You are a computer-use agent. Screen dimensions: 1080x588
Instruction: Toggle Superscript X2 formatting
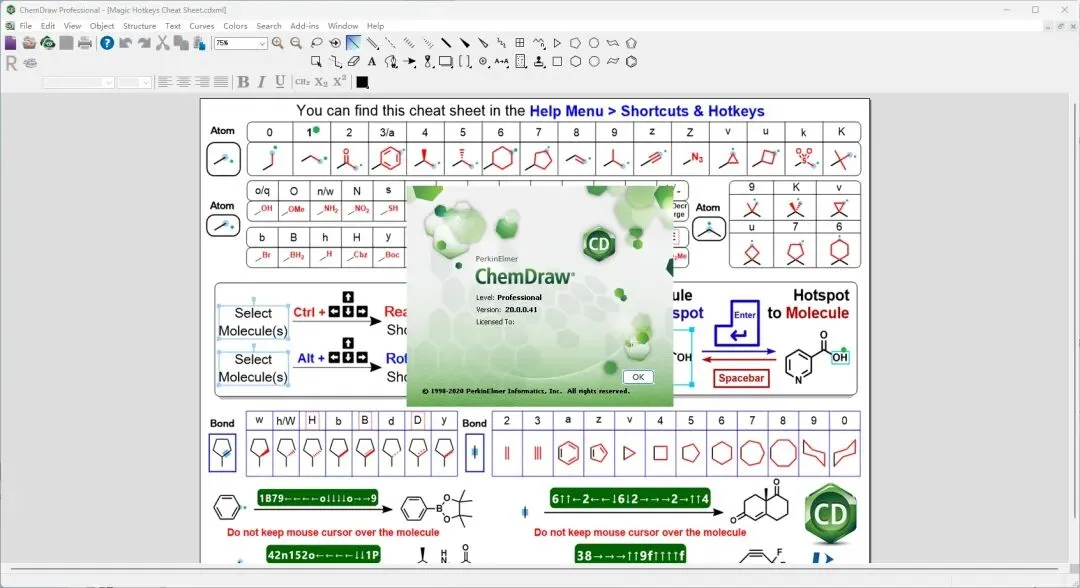(x=340, y=82)
